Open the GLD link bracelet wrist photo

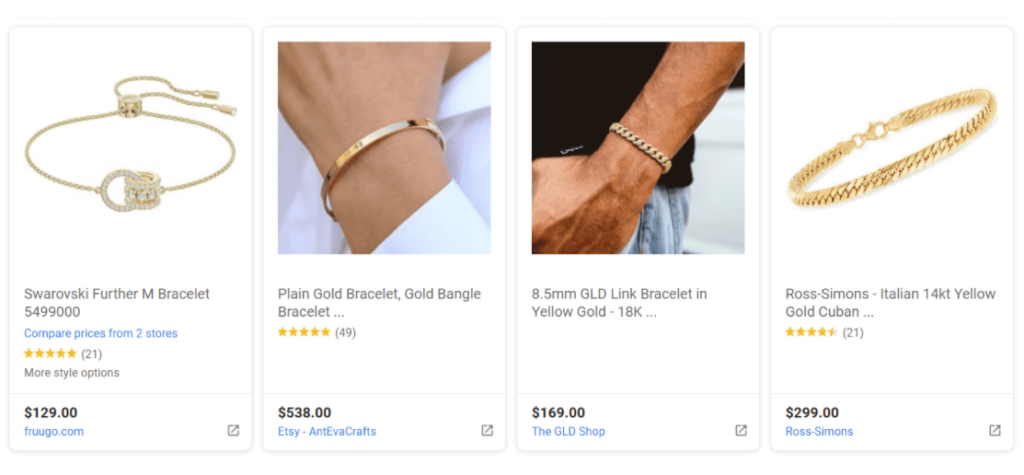click(638, 148)
